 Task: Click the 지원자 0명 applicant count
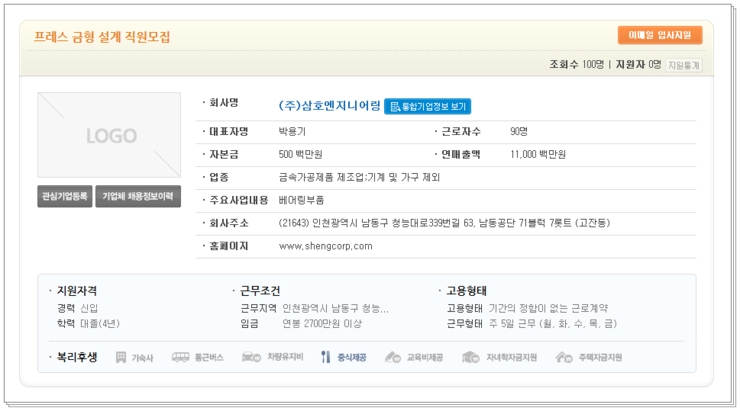(x=638, y=65)
